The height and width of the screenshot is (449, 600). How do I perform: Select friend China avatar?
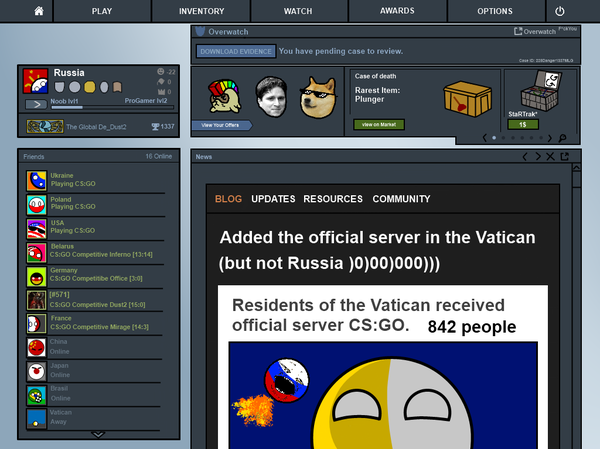(36, 347)
